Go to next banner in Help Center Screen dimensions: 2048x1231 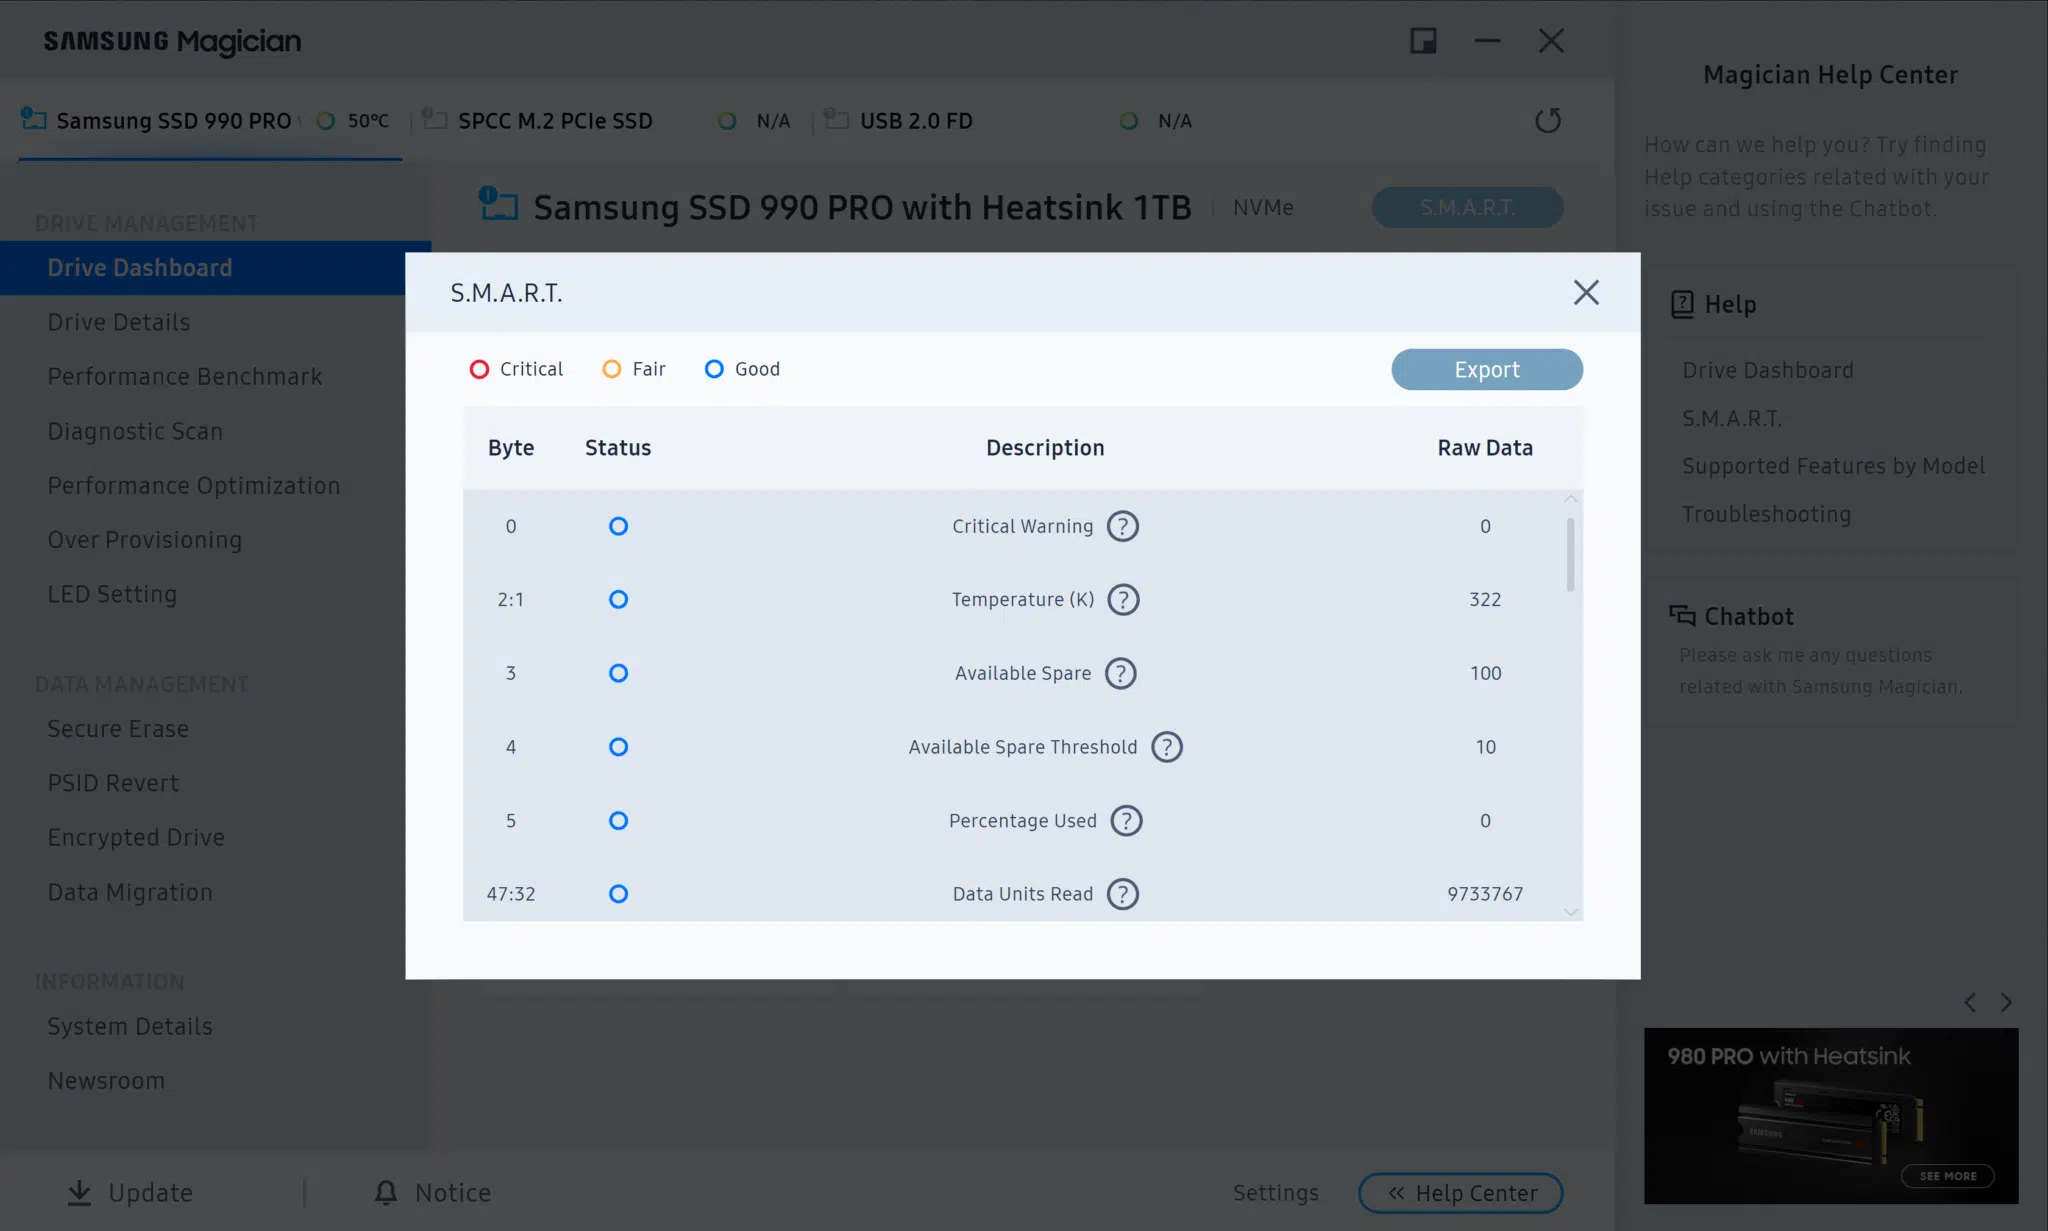2006,1002
